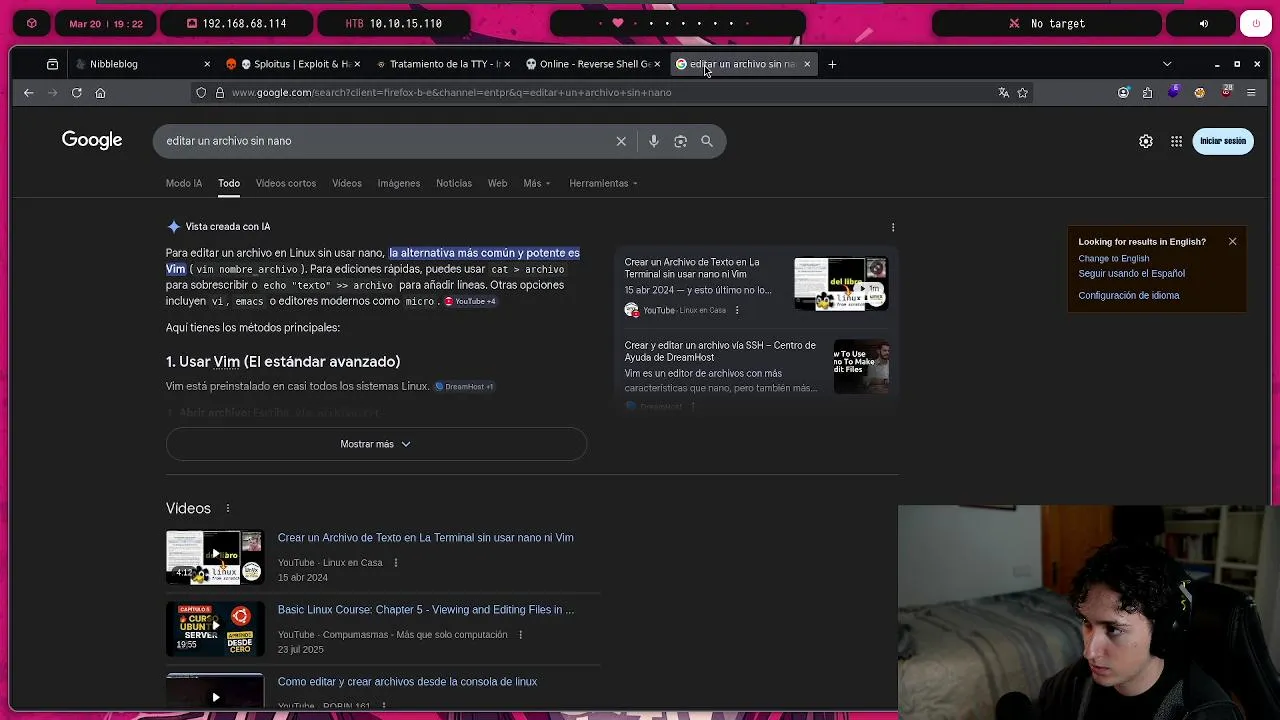
Task: Open Configuración de idioma link
Action: tap(1128, 295)
